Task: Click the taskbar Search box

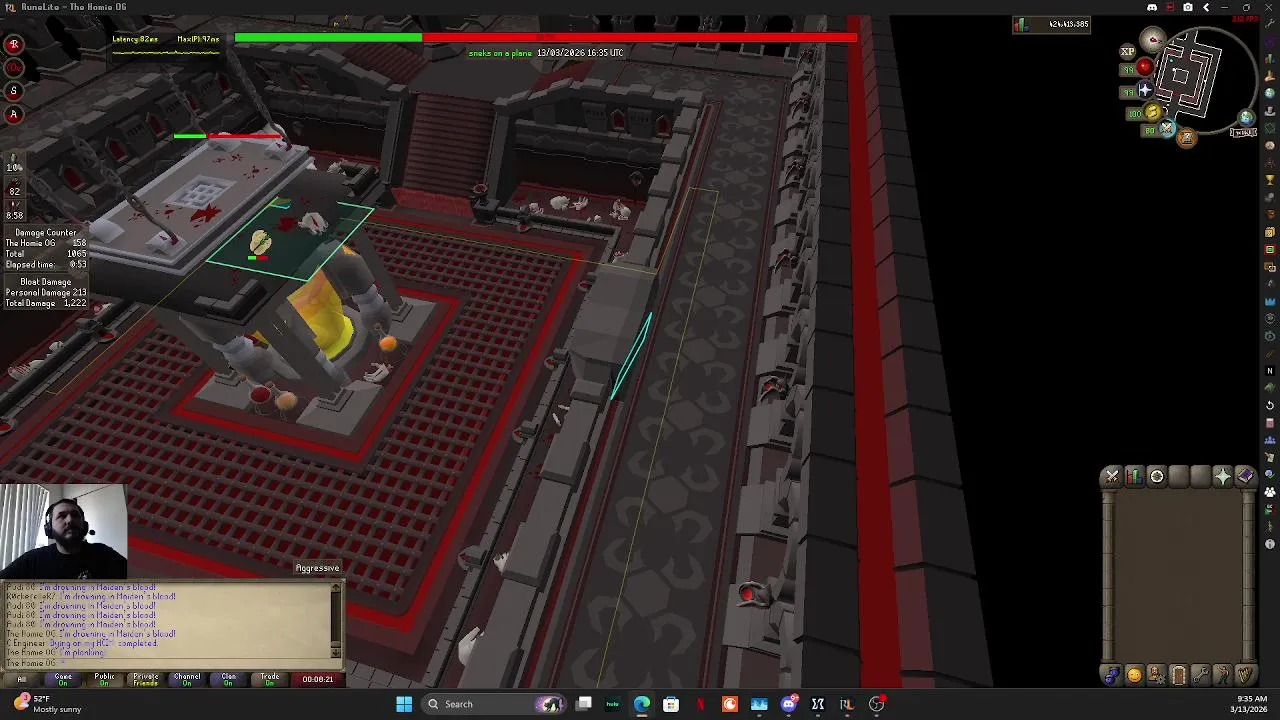Action: coord(494,704)
